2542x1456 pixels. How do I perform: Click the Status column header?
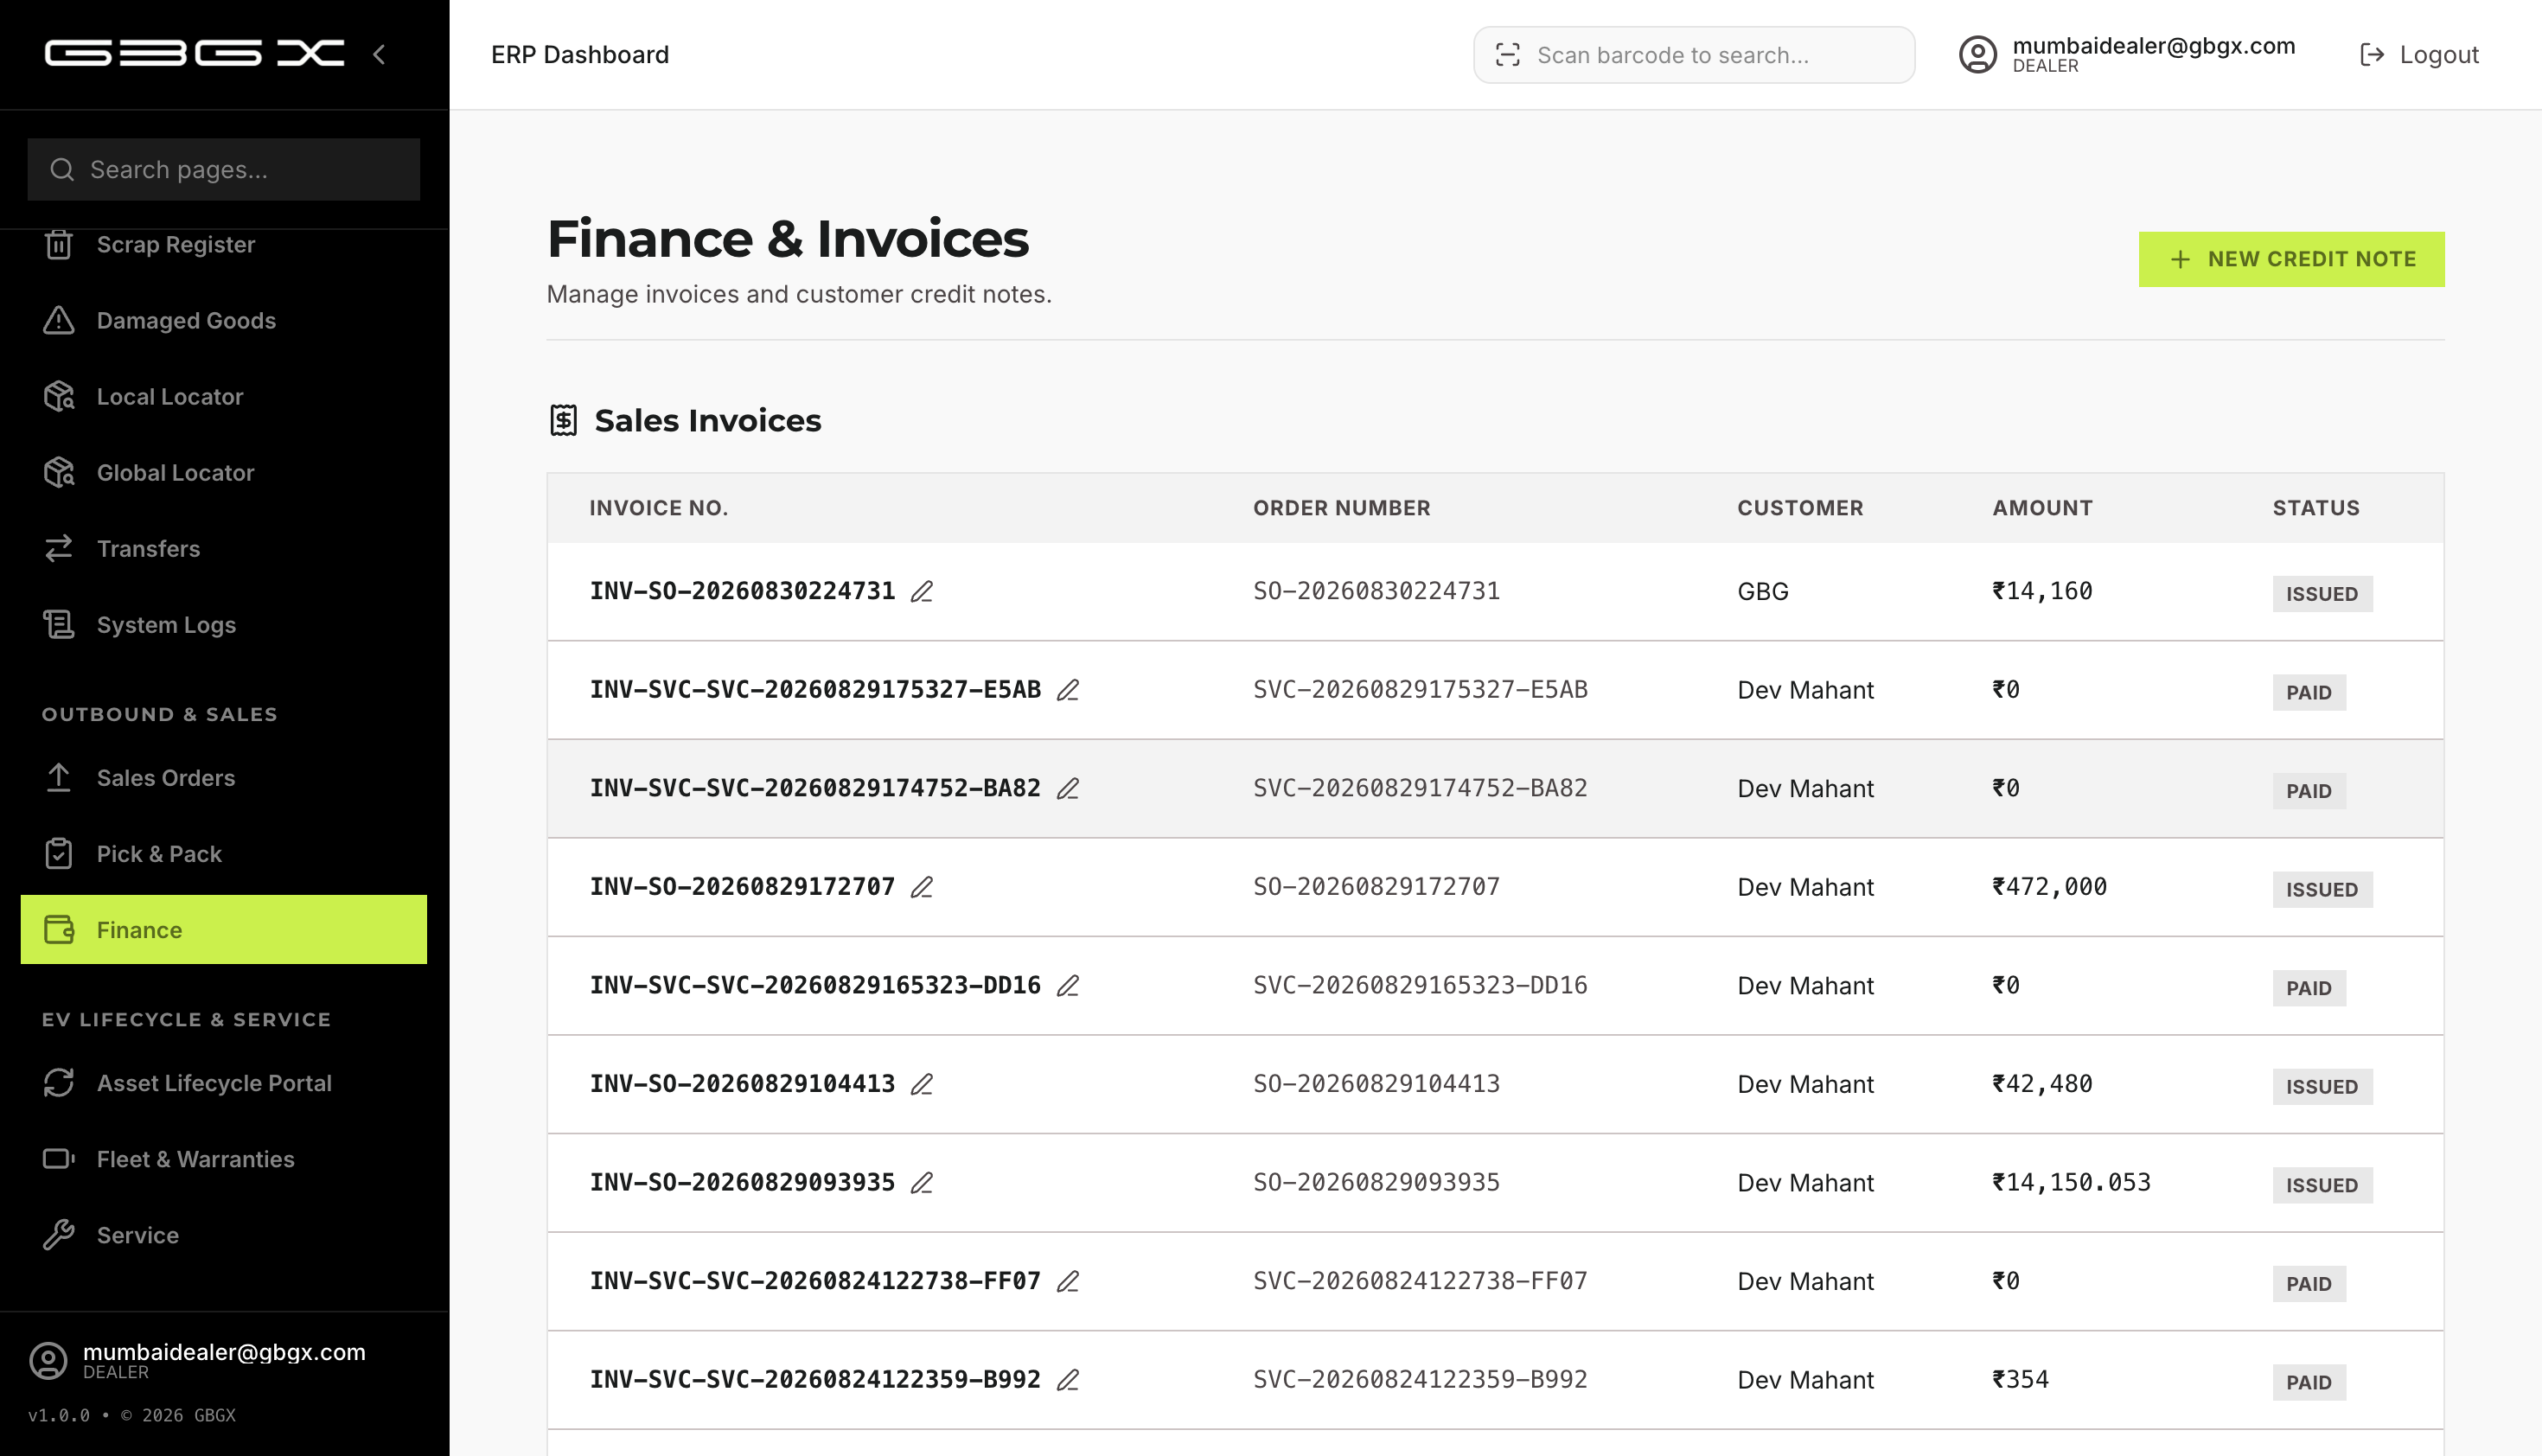(x=2316, y=508)
